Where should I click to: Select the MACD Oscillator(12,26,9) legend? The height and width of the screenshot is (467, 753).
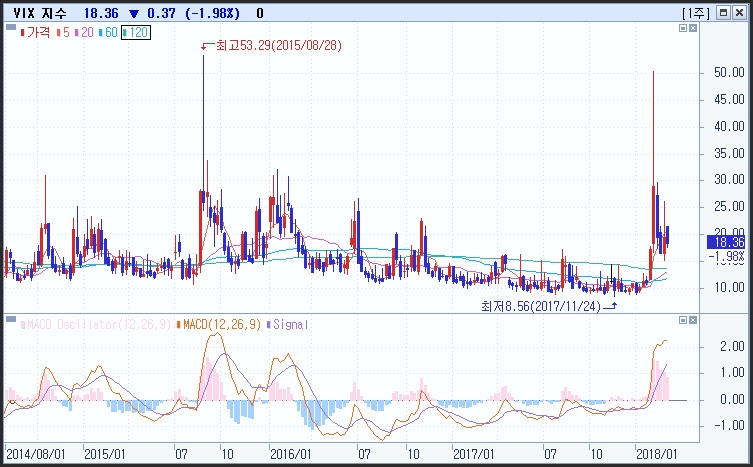click(96, 325)
